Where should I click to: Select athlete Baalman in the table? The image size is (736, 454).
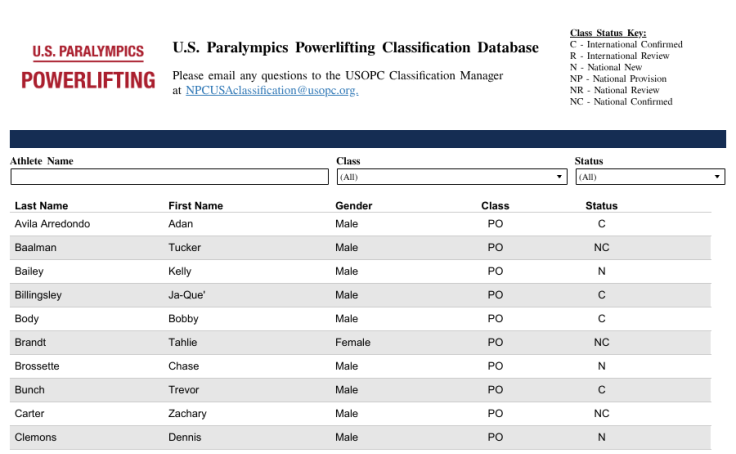point(36,247)
